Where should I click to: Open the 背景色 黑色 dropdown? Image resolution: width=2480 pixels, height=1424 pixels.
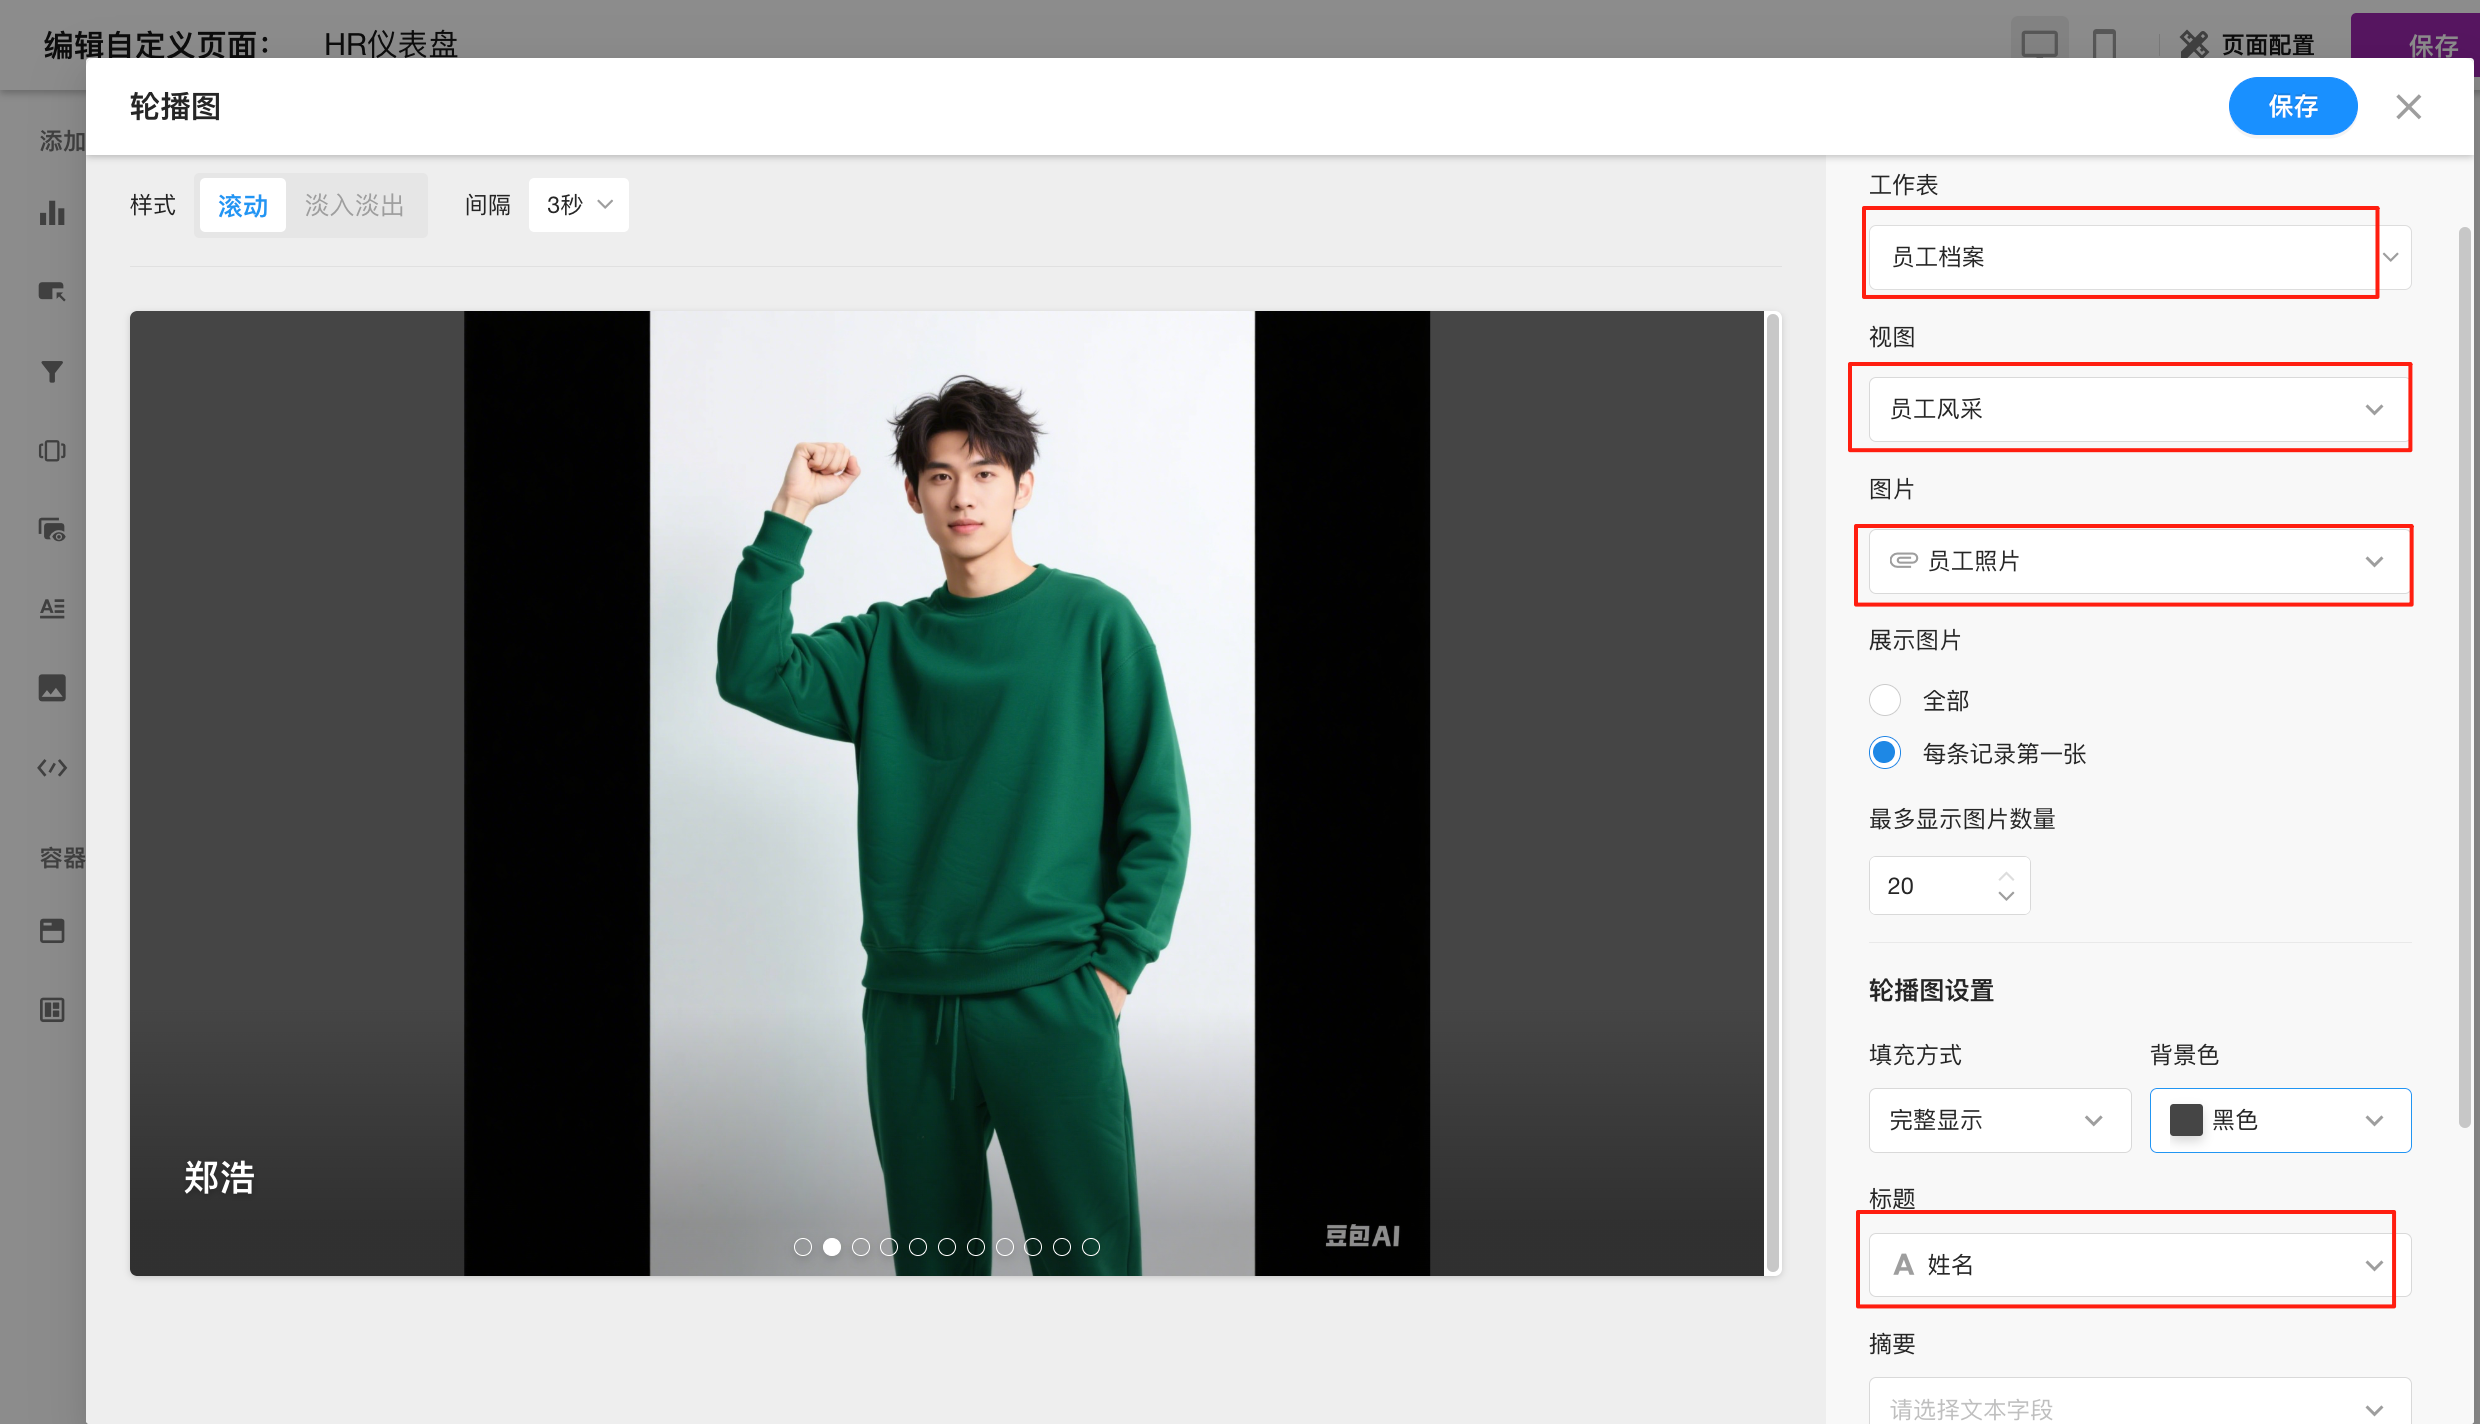click(2280, 1120)
